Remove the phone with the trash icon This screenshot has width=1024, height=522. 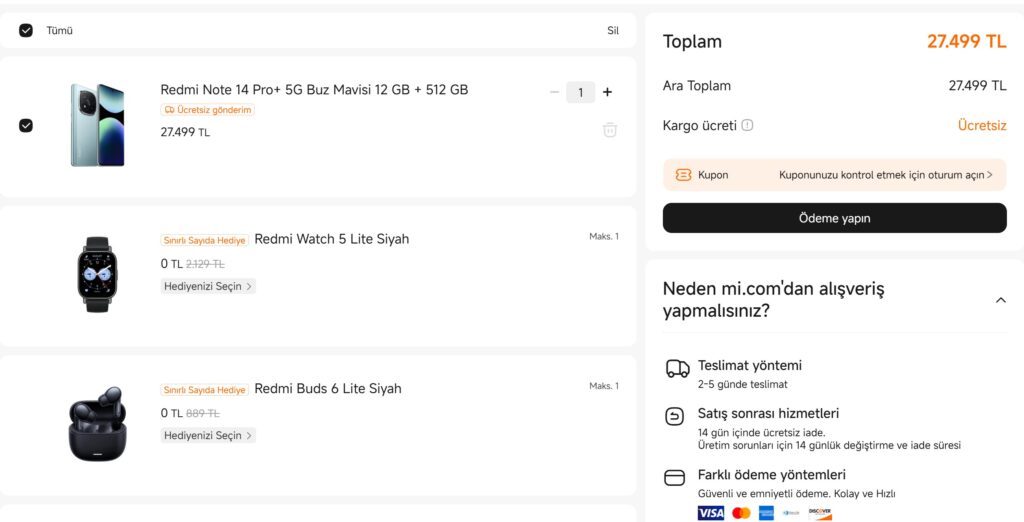(609, 129)
